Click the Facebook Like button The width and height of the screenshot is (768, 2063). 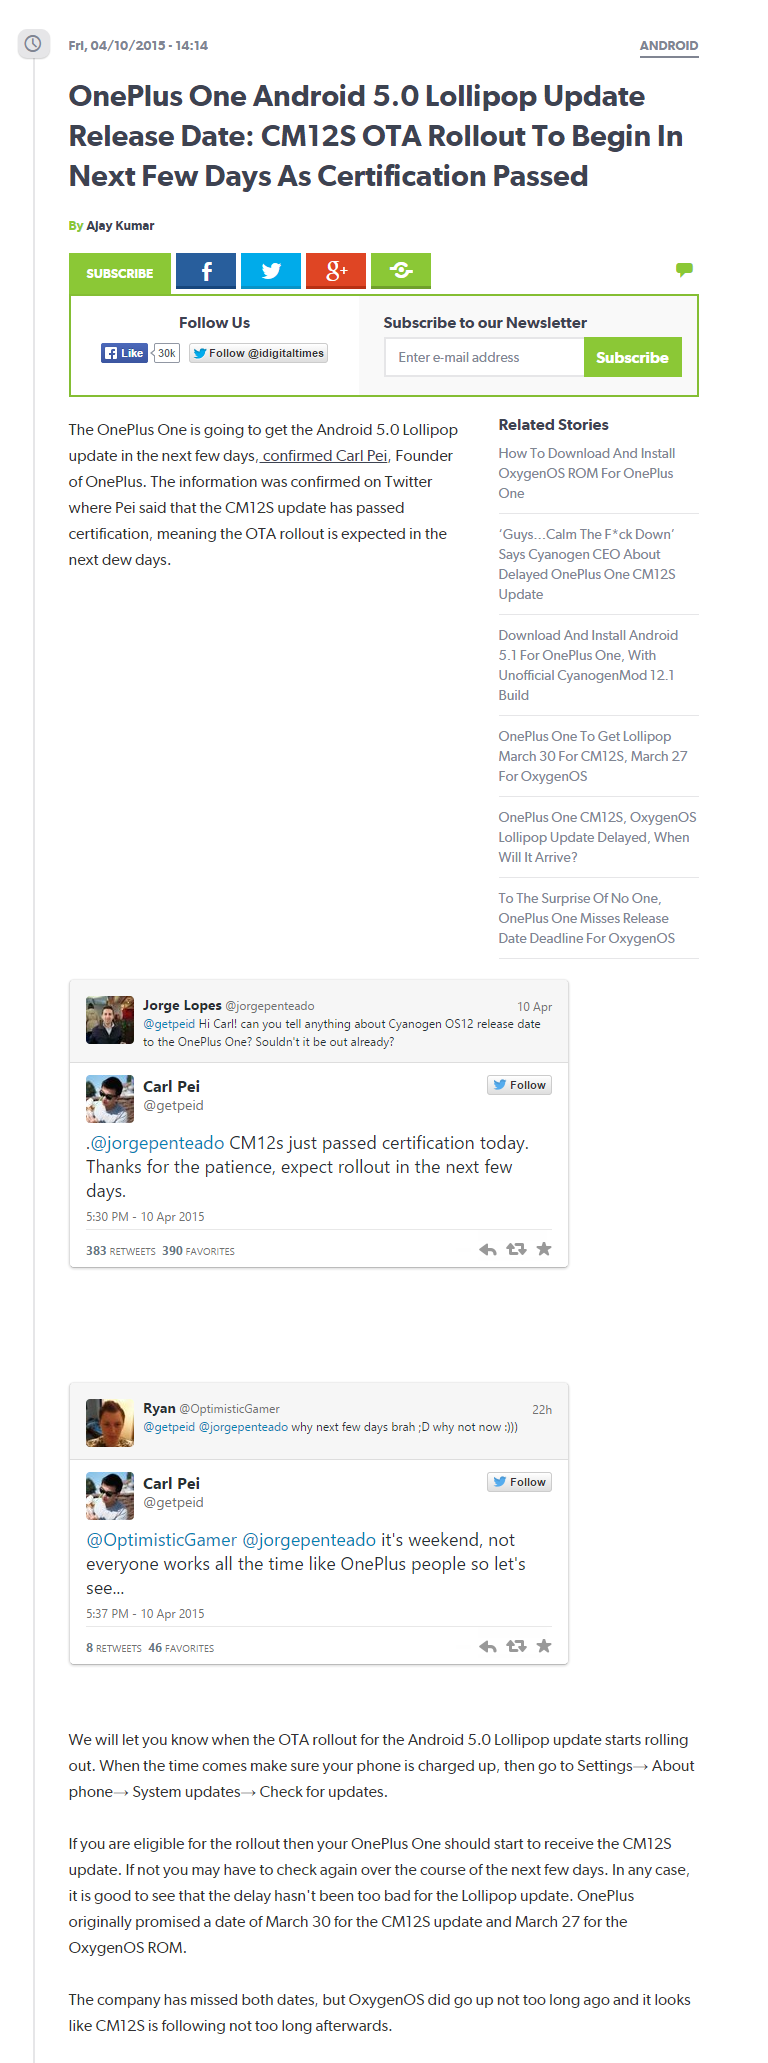coord(125,353)
